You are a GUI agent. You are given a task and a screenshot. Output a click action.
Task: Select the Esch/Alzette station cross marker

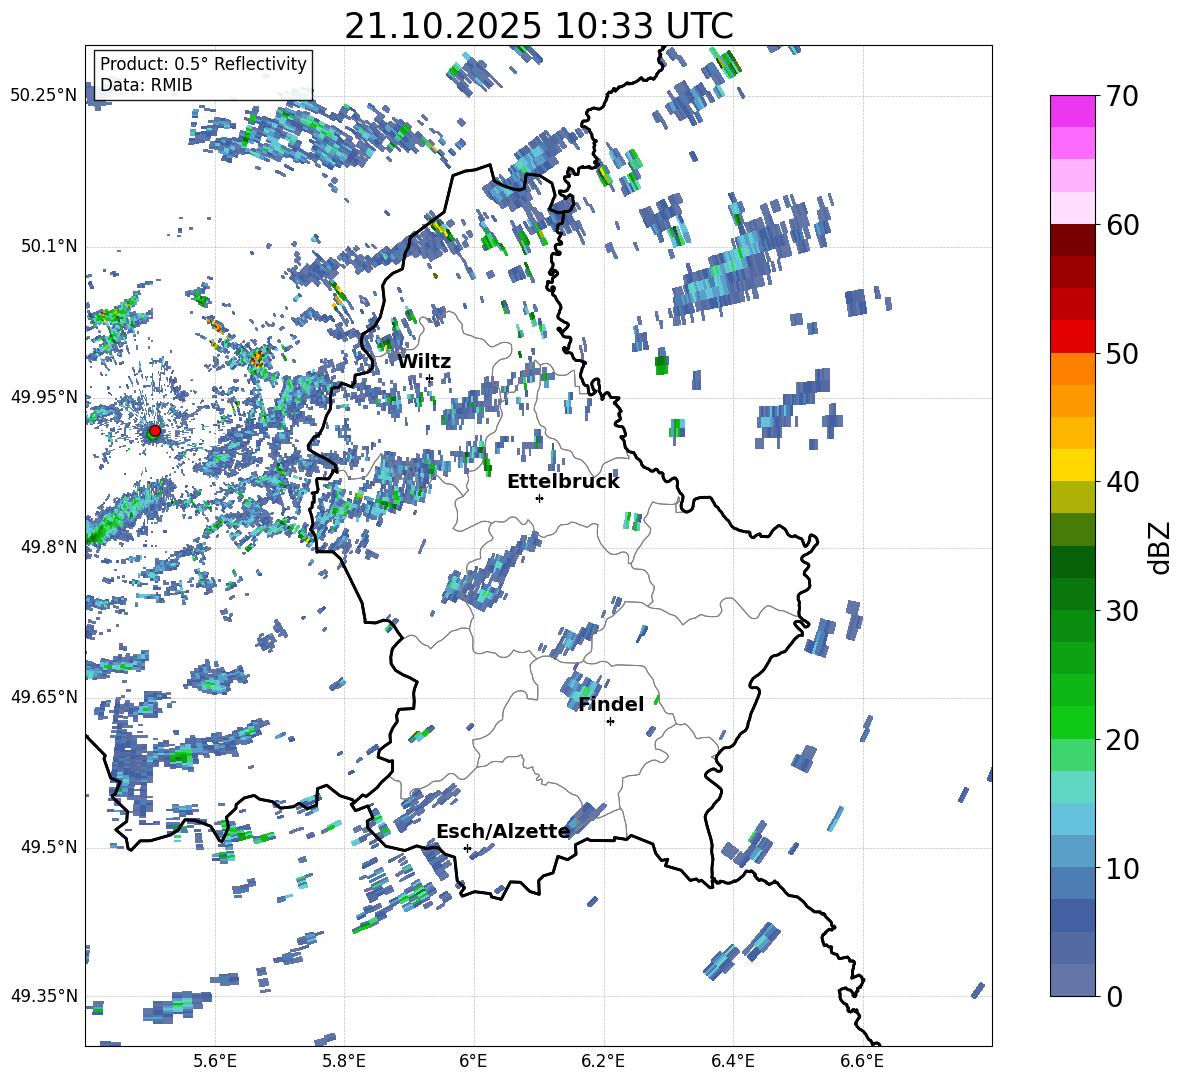click(467, 848)
